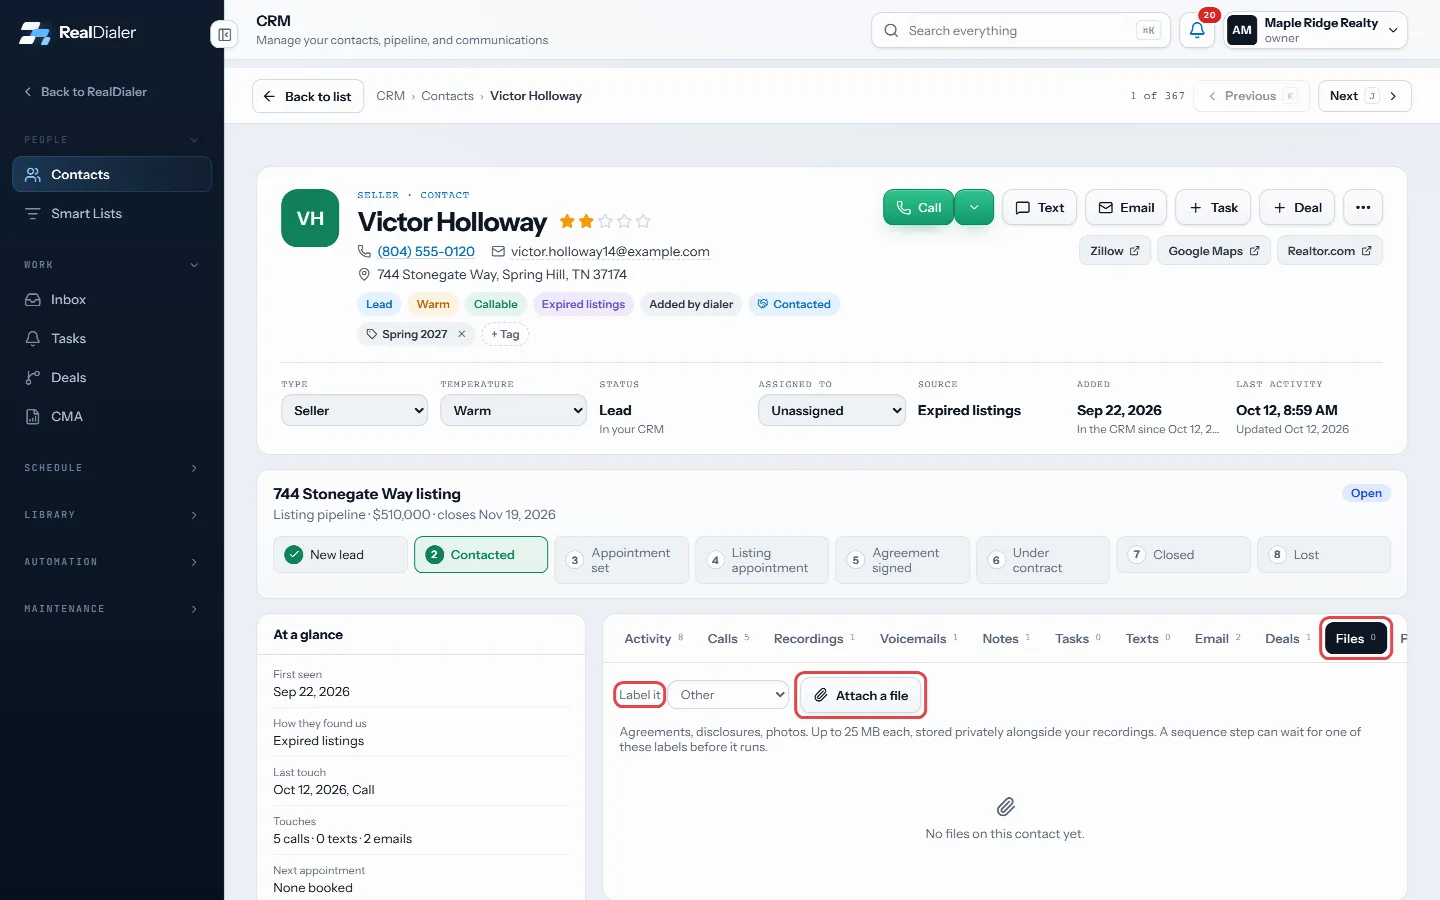Select the Appointment set pipeline stage

[x=621, y=560]
